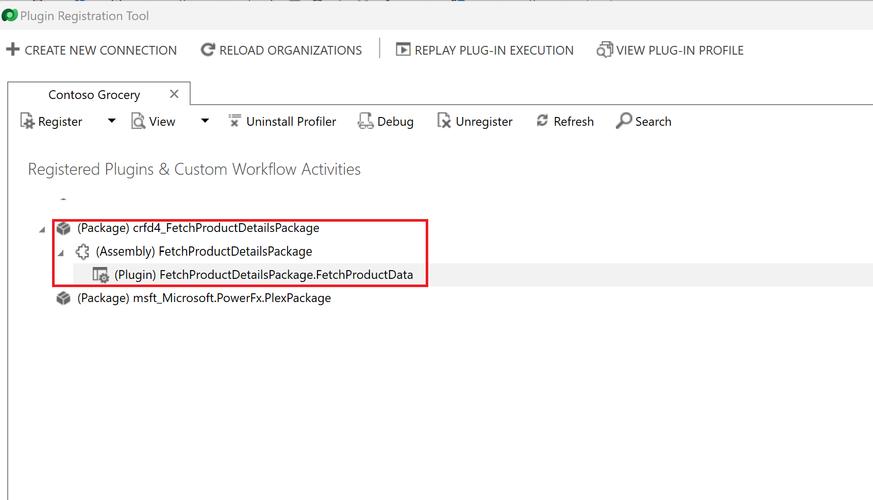Click the Debug button text

pos(395,121)
